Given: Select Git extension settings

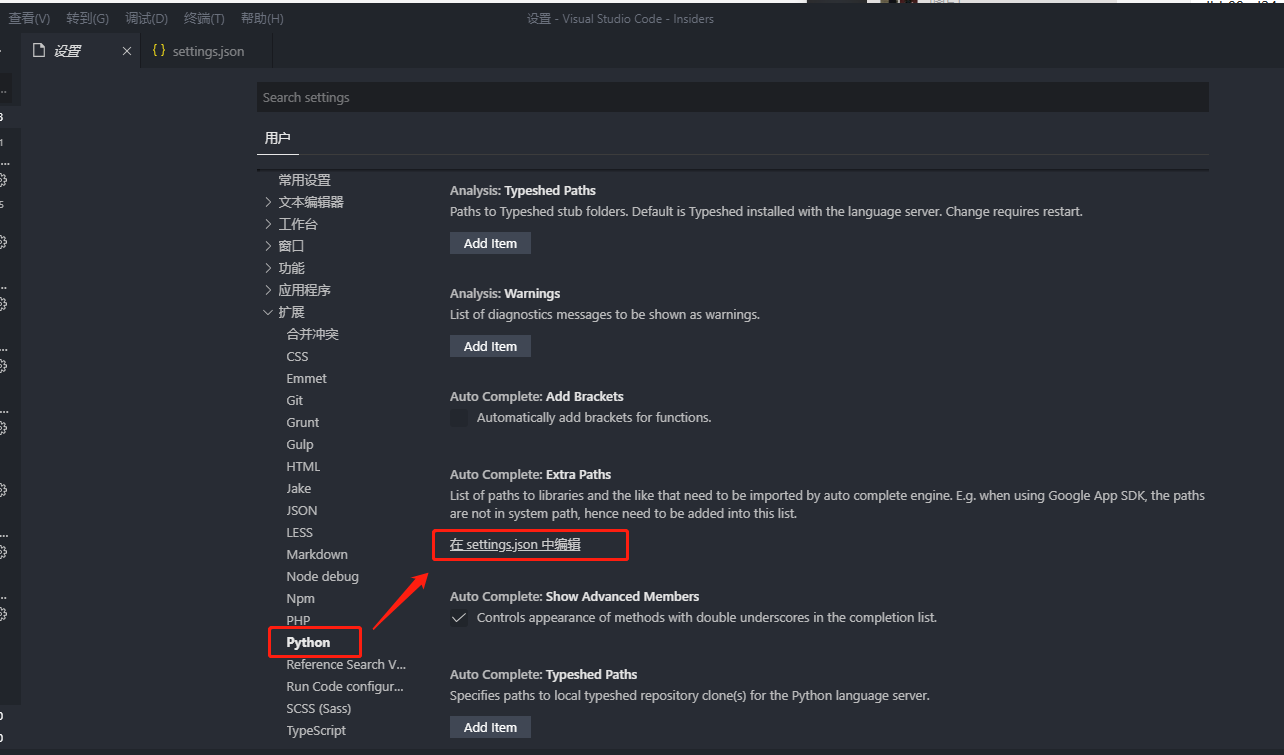Looking at the screenshot, I should pos(294,400).
